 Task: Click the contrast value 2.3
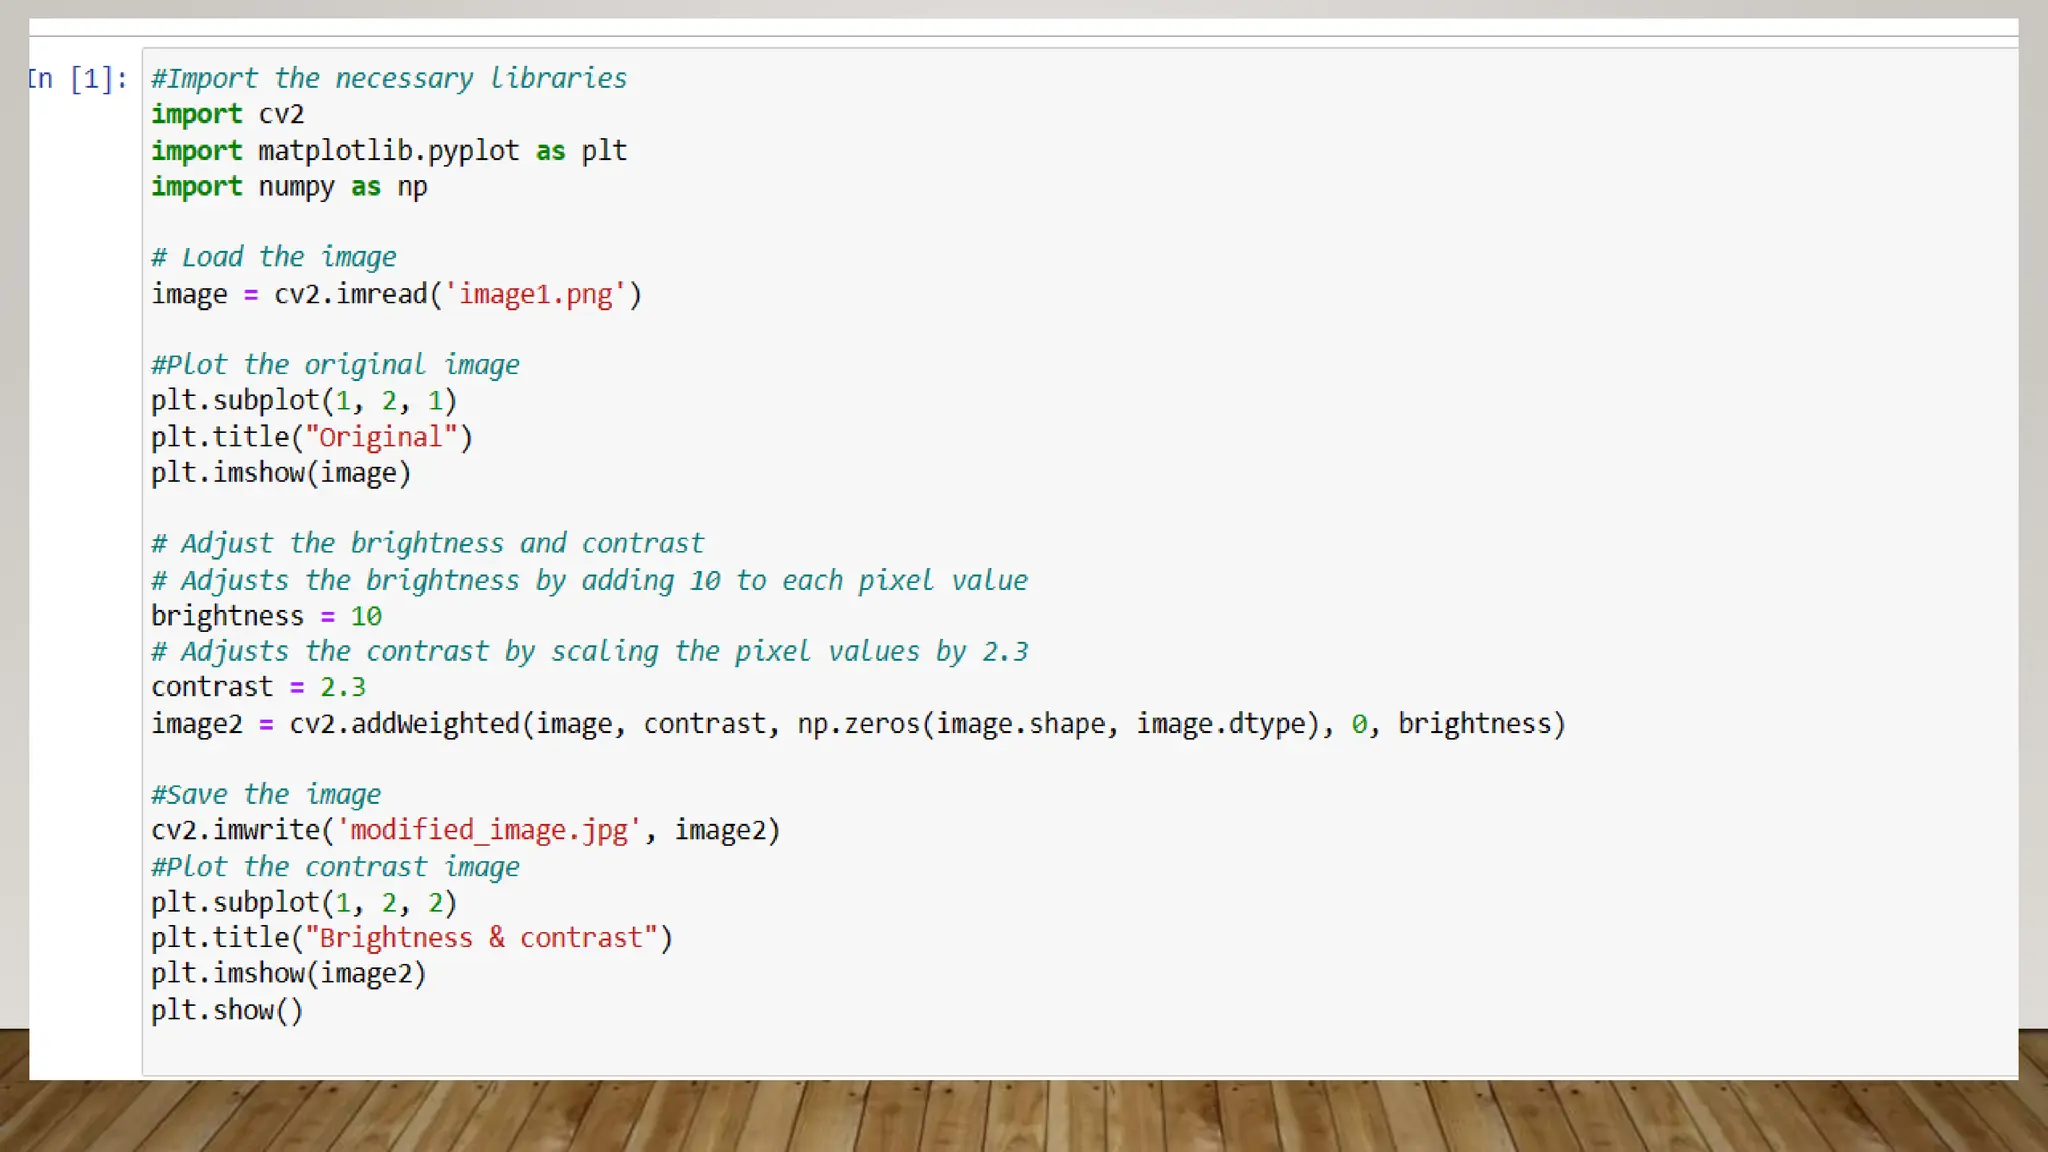click(x=342, y=688)
